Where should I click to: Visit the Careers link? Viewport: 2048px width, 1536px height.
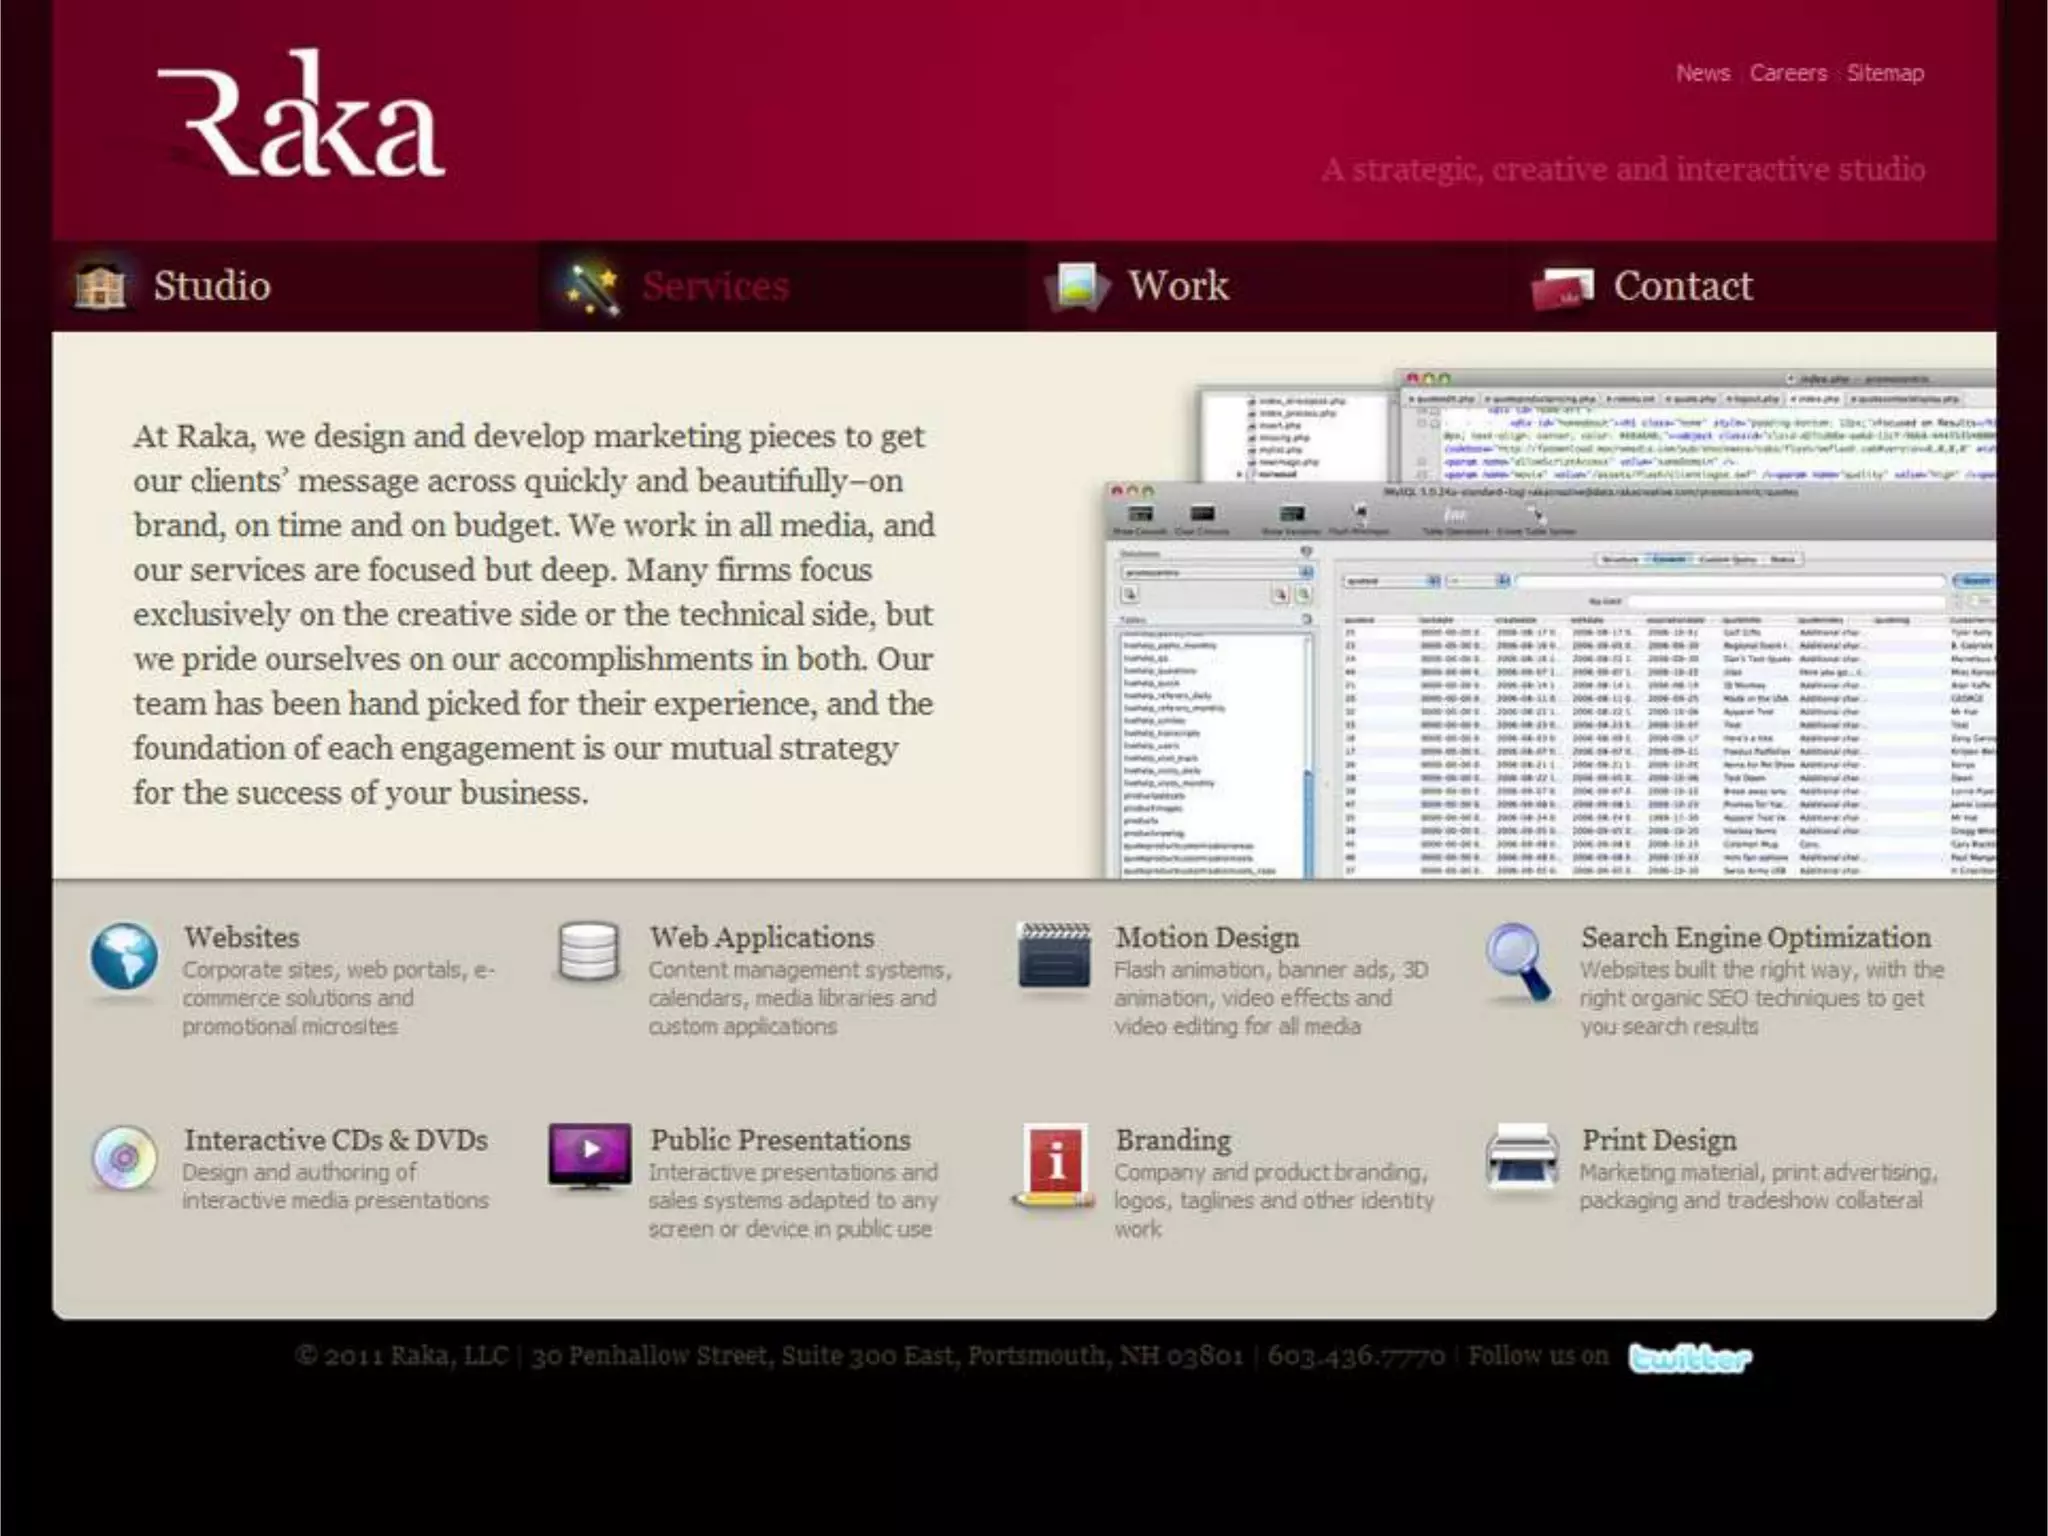click(x=1788, y=73)
